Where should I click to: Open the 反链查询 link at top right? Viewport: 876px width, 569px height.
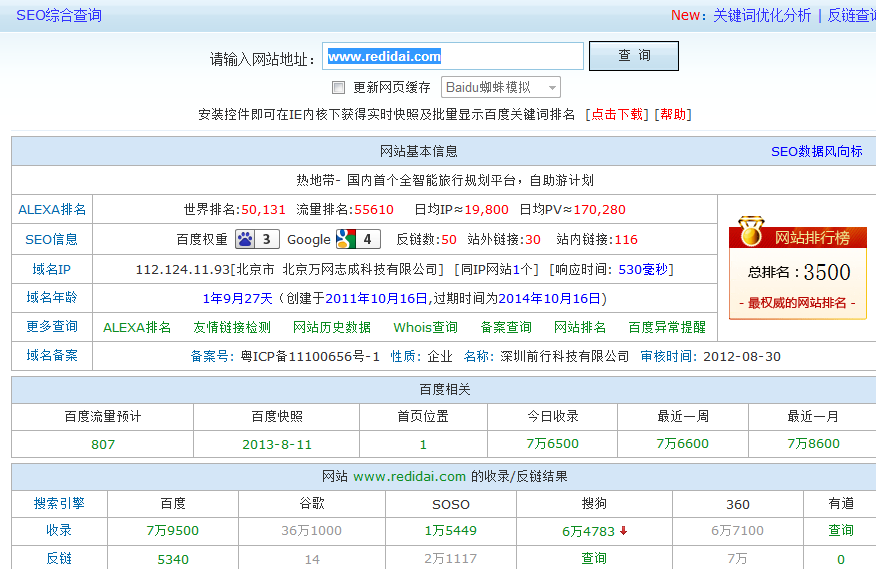click(851, 15)
